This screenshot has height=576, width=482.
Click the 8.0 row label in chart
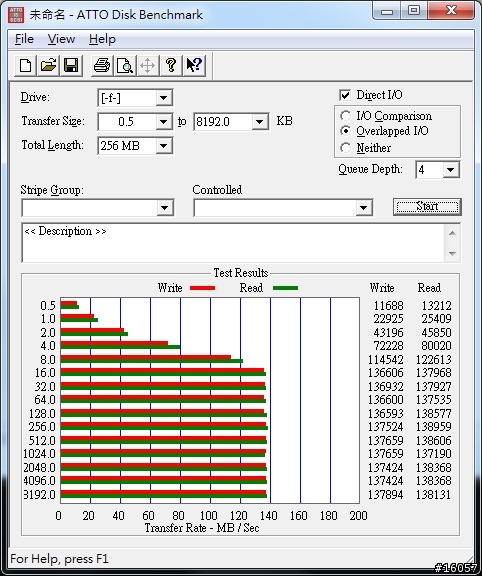click(48, 360)
